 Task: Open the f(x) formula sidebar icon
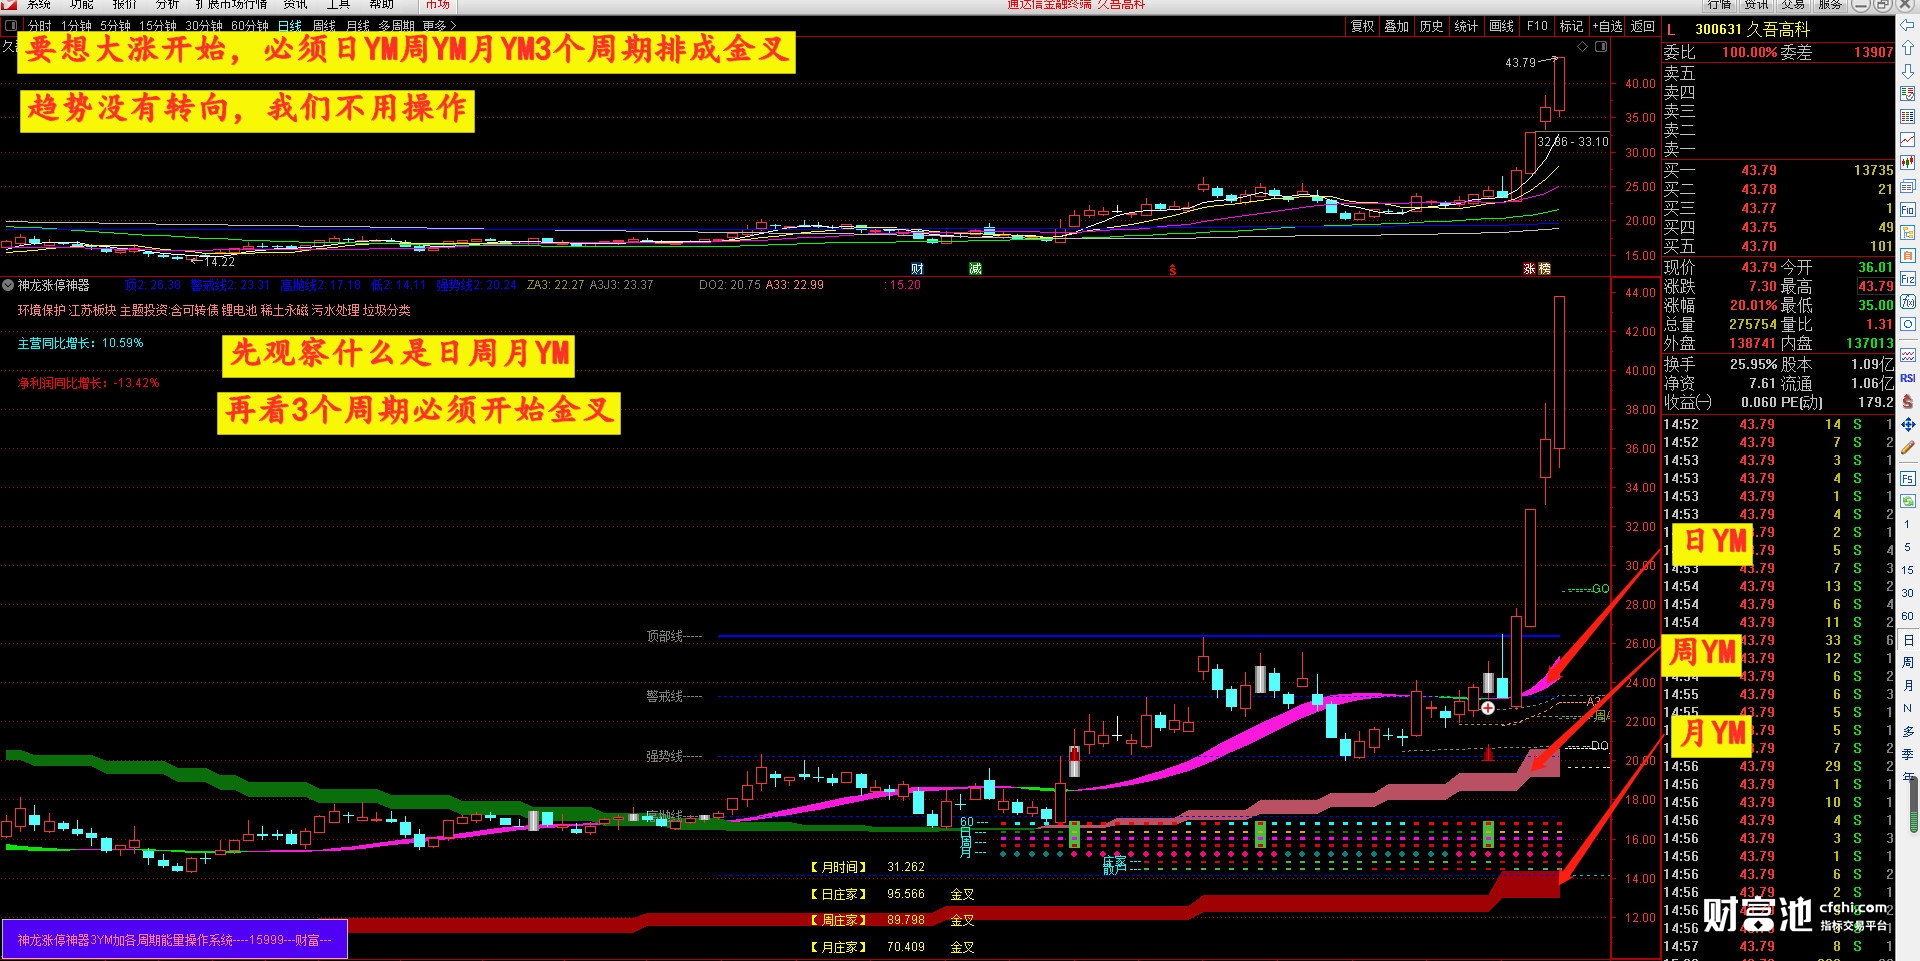tap(1908, 302)
